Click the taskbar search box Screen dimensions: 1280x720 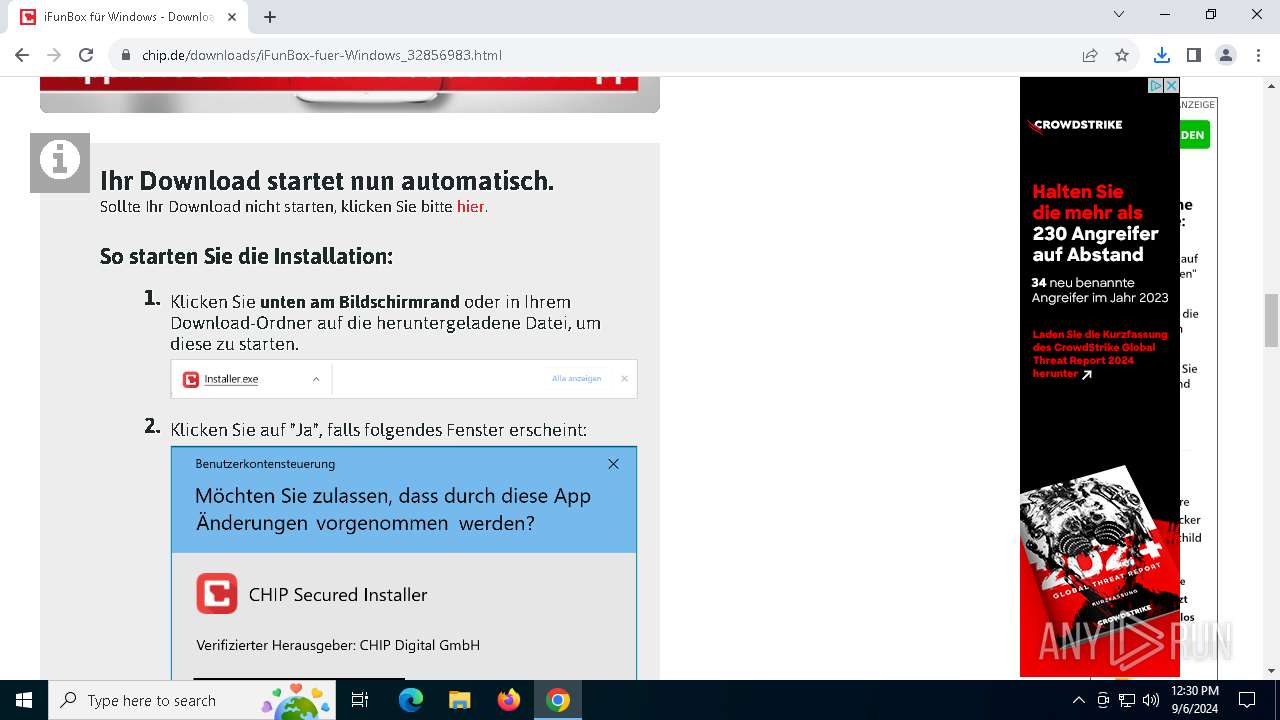coord(192,700)
